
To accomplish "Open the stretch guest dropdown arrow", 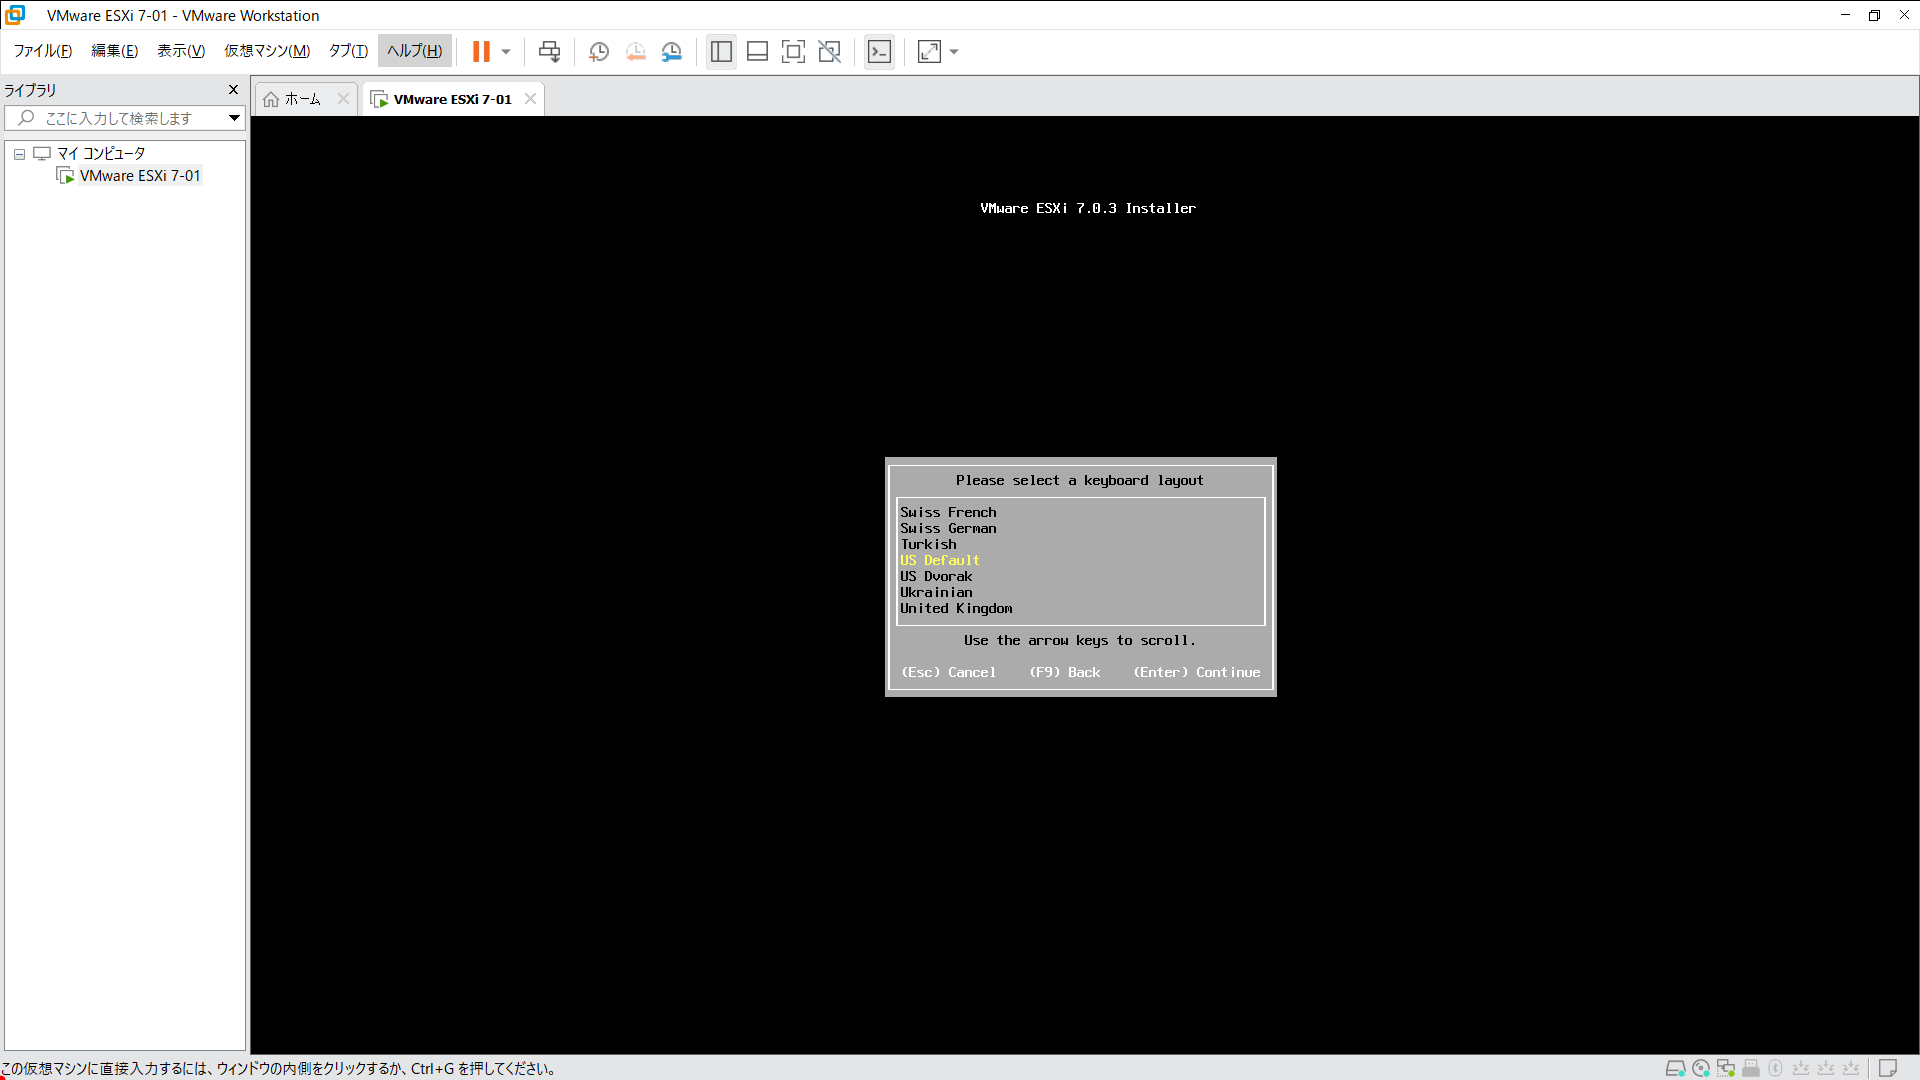I will [x=954, y=51].
